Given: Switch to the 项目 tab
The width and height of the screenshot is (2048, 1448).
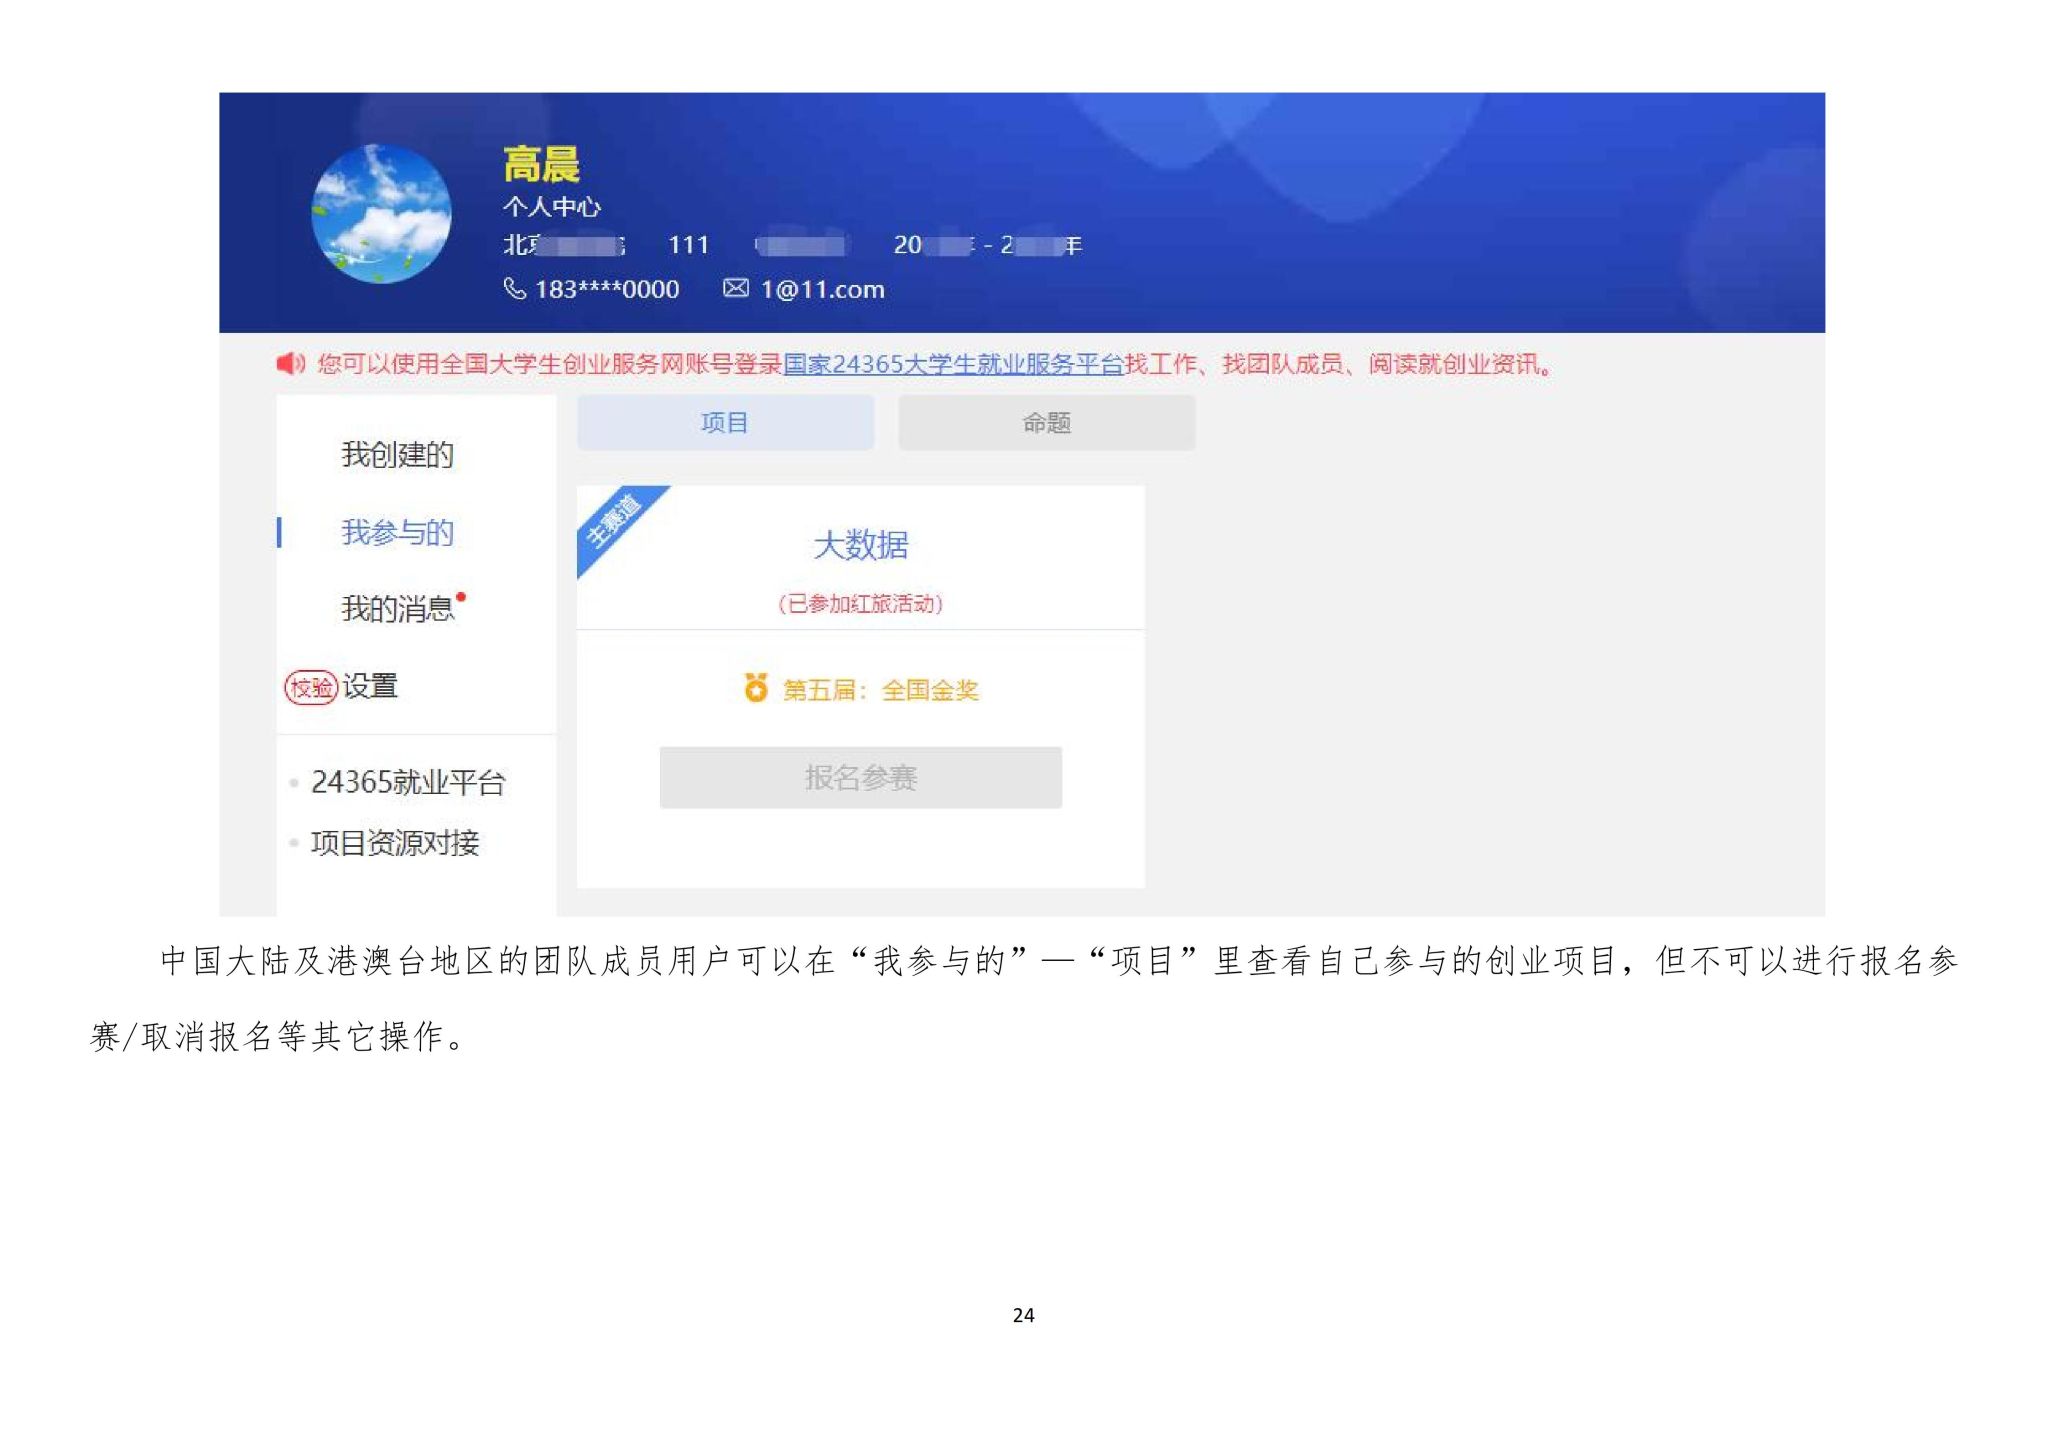Looking at the screenshot, I should click(725, 422).
